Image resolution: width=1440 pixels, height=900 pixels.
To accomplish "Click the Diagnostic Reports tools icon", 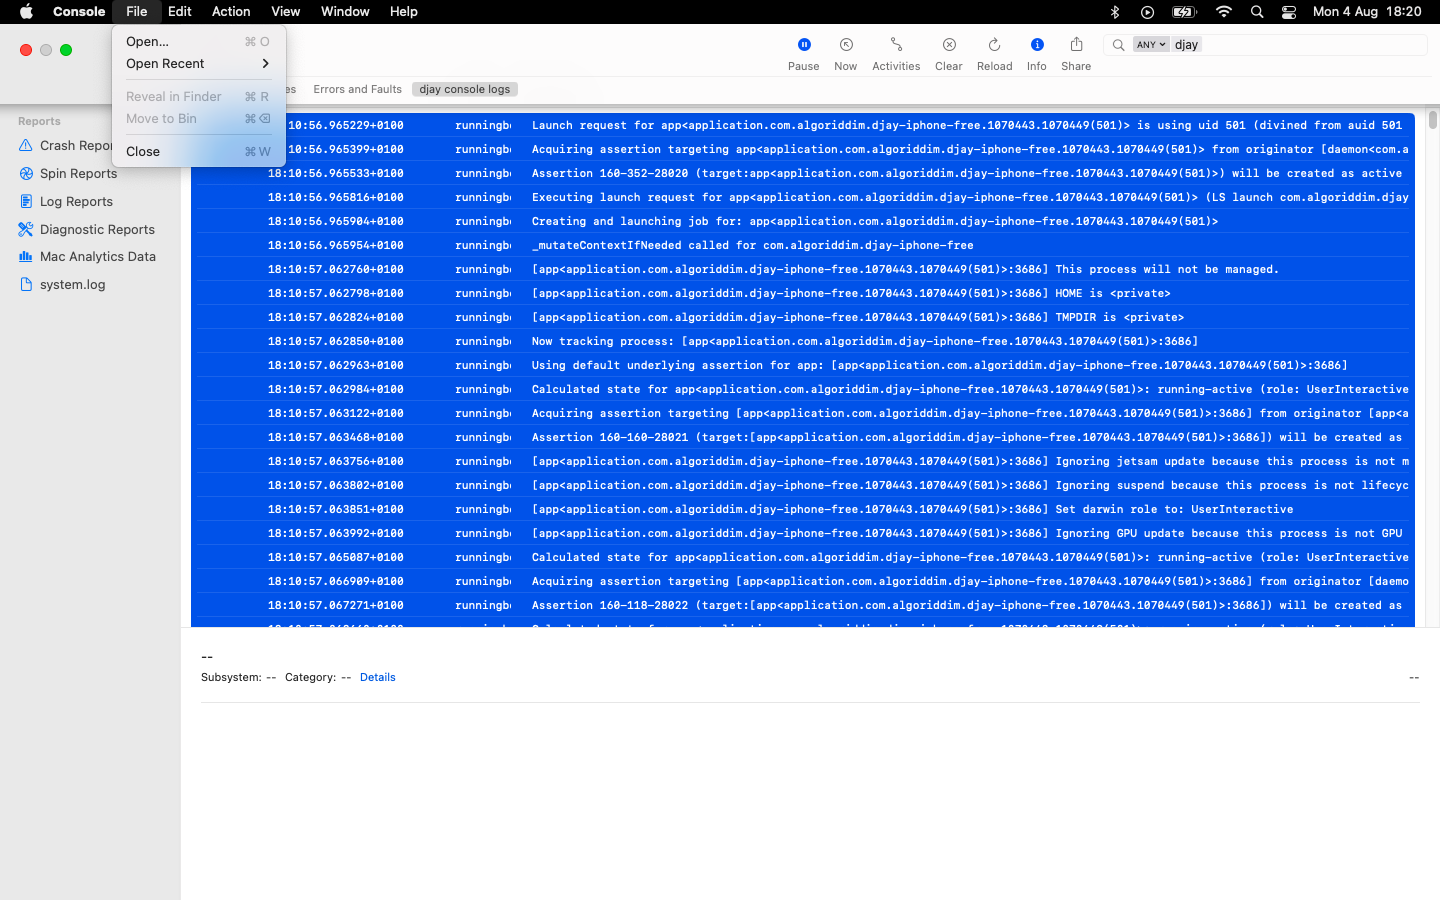I will click(26, 229).
